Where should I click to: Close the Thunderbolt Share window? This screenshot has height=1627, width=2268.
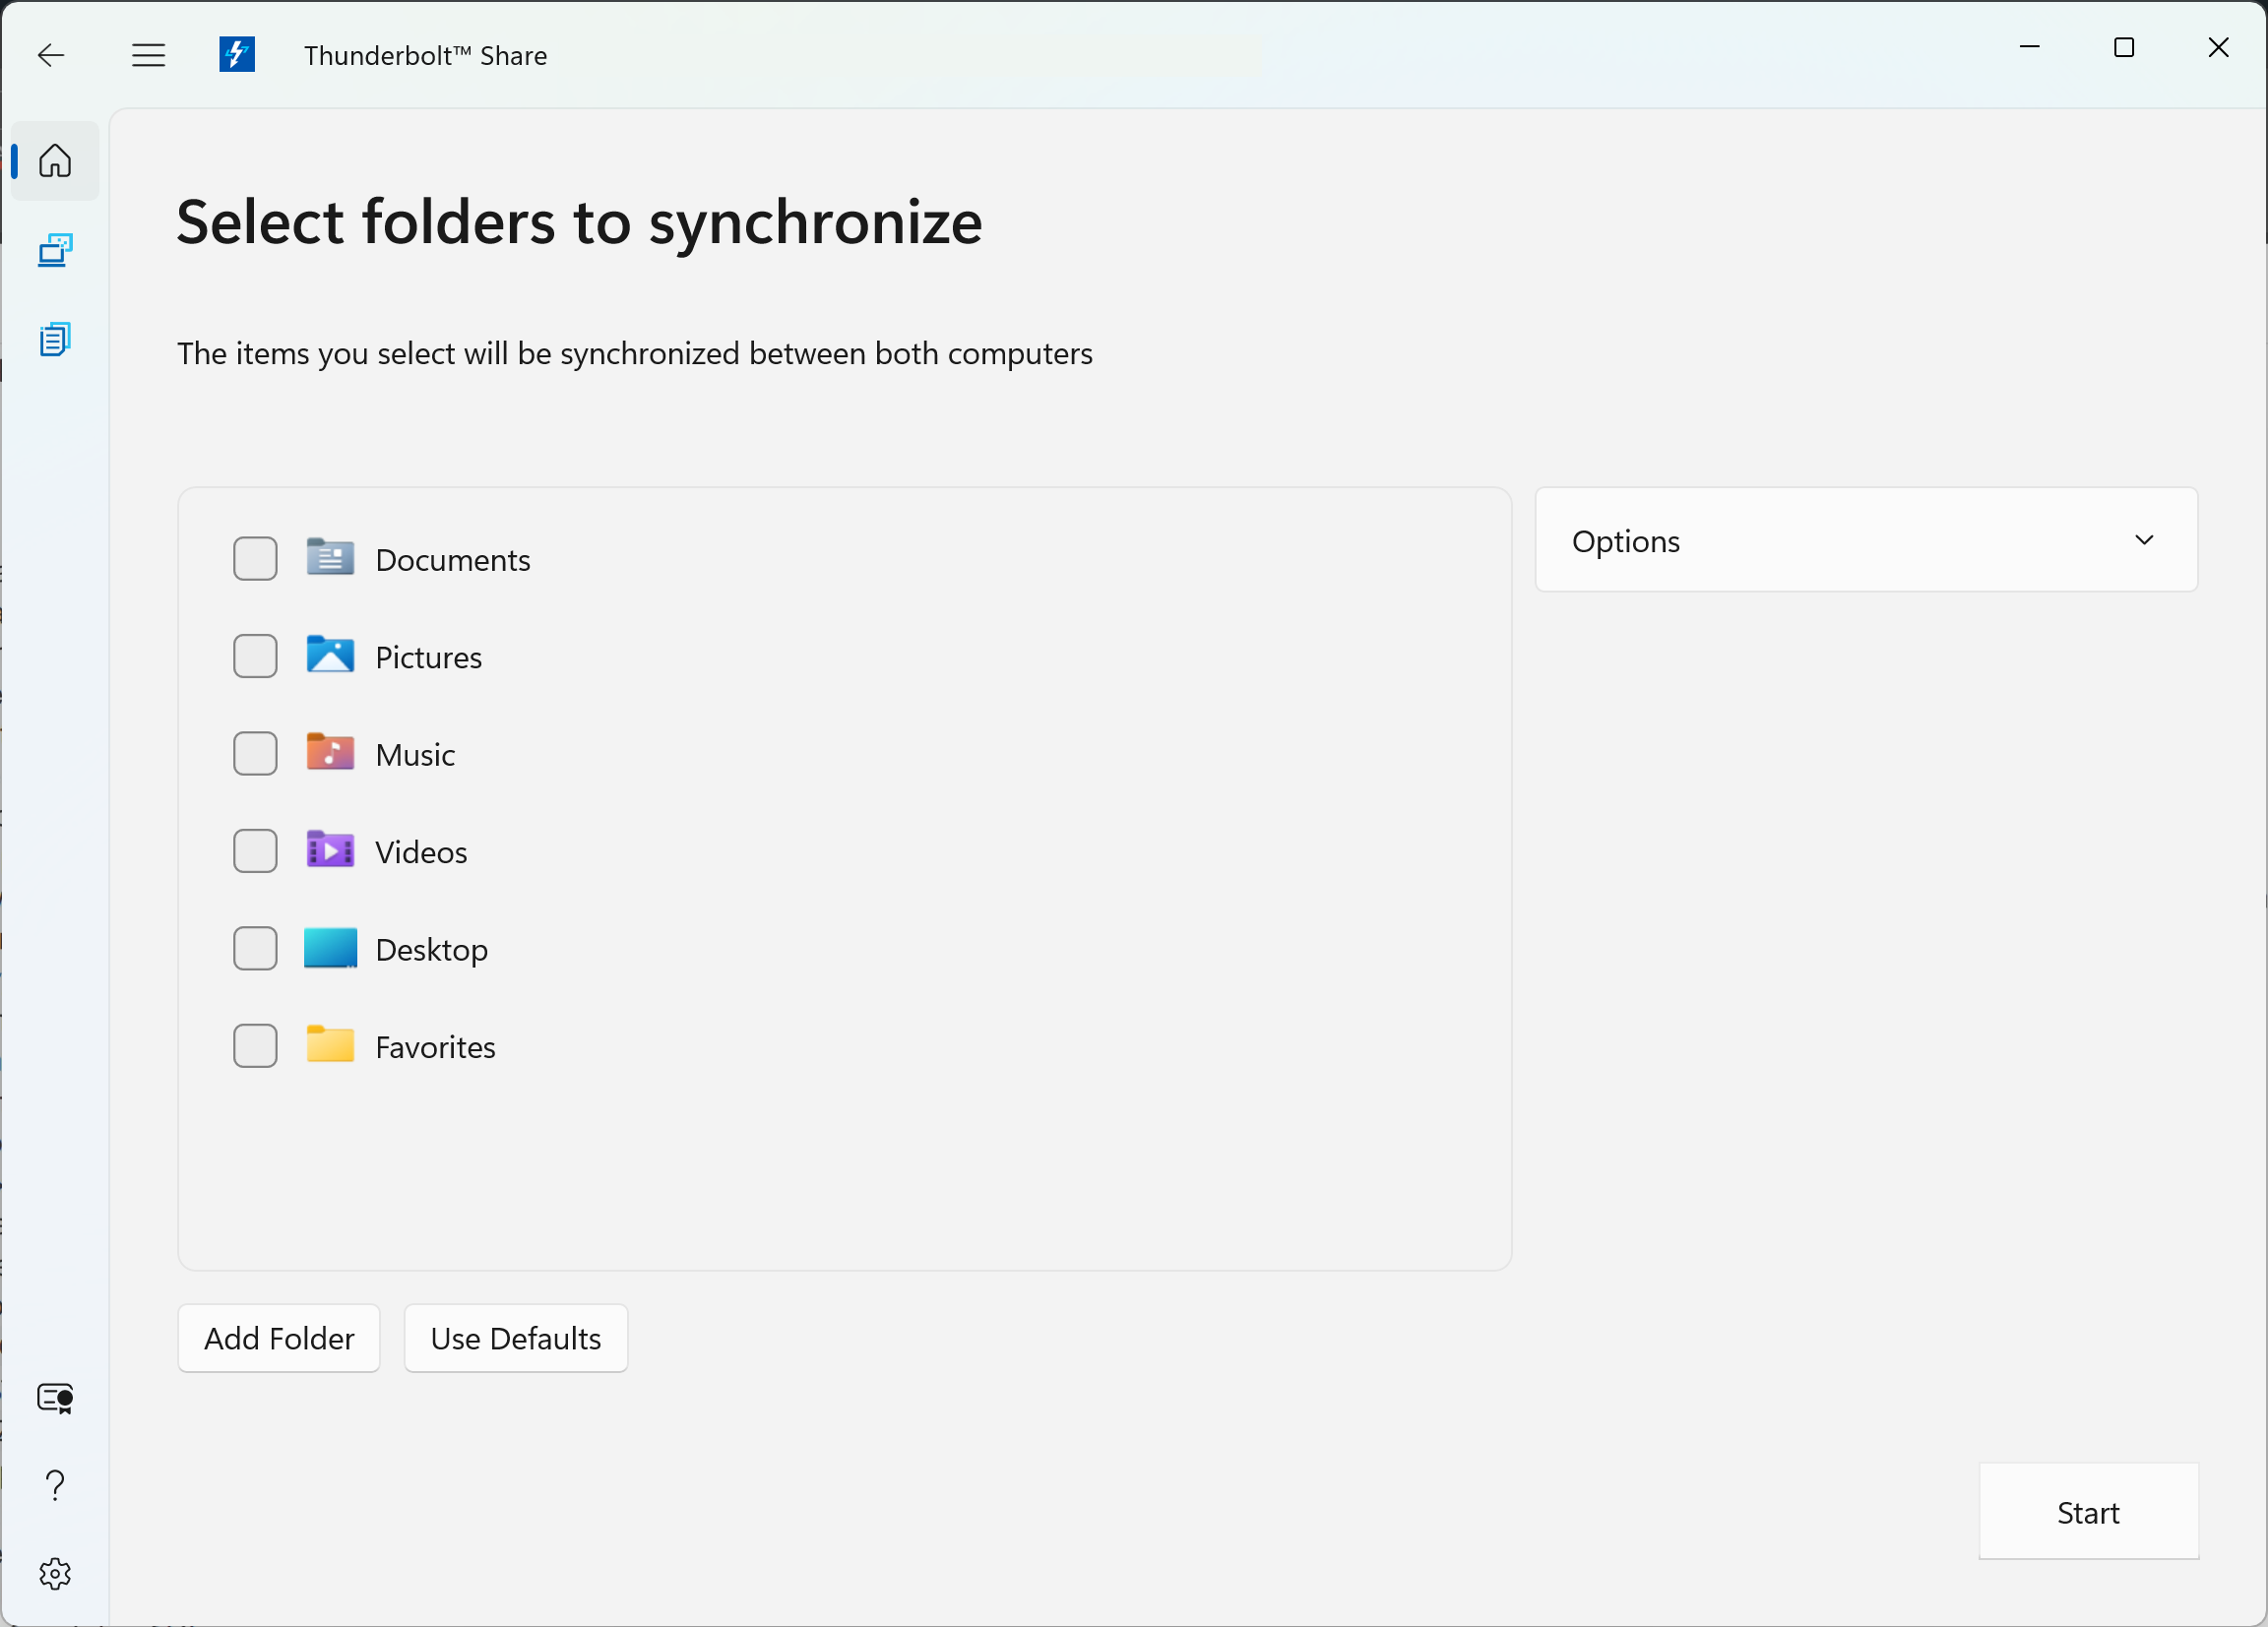tap(2218, 47)
